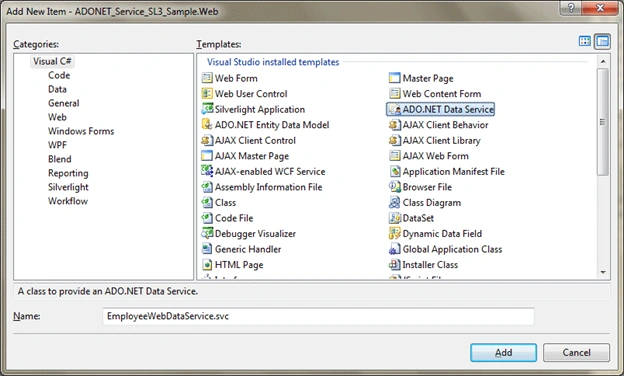Select the Class template icon
624x376 pixels.
point(207,202)
